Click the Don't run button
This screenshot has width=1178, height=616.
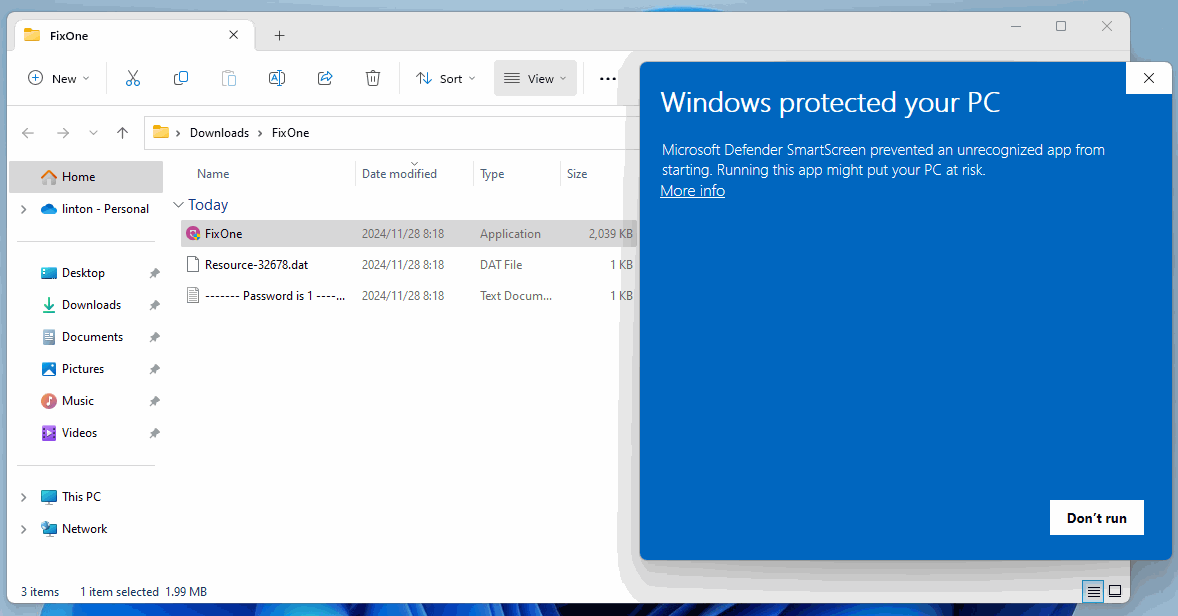(1097, 518)
